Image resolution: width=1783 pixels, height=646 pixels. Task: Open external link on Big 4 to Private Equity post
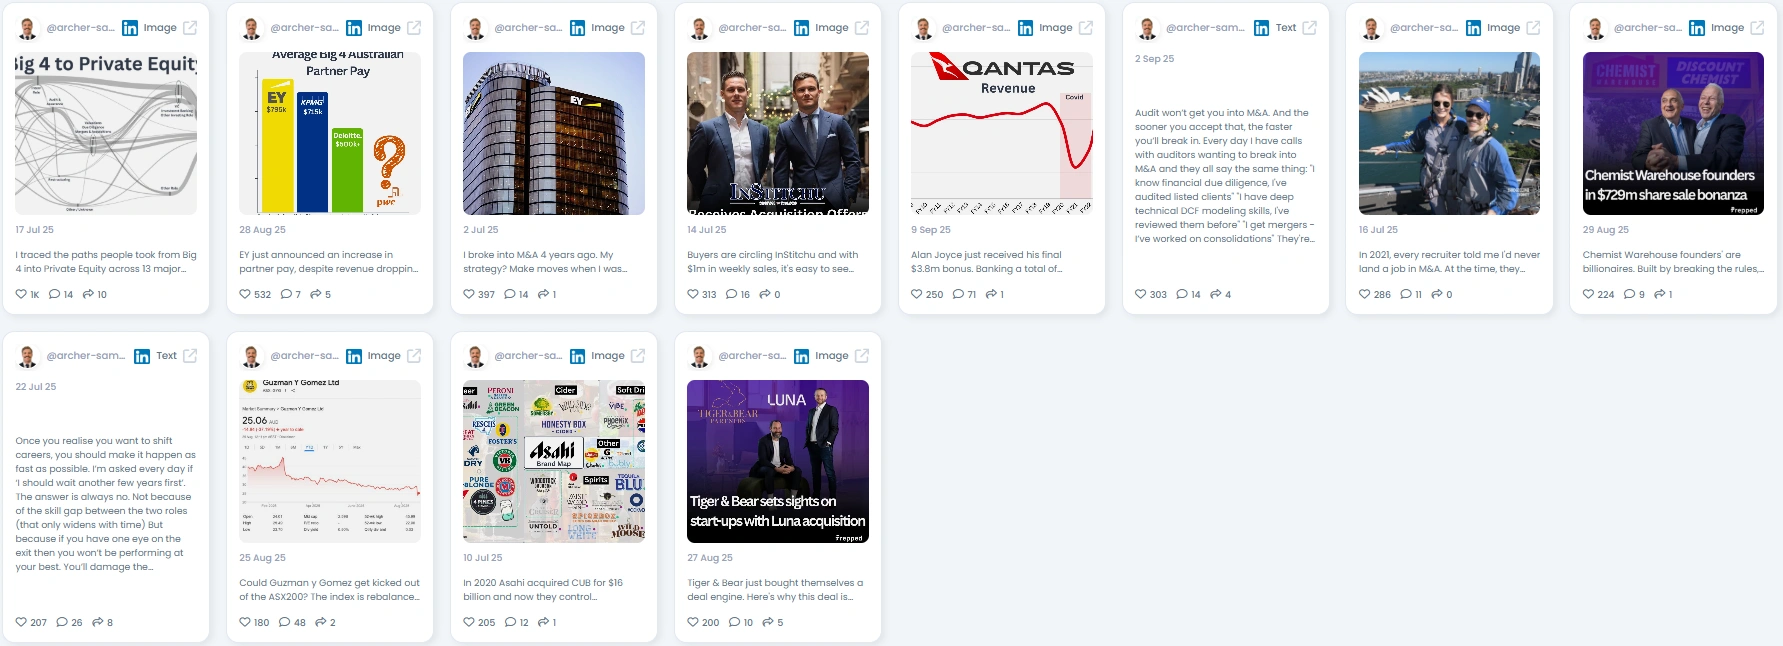[x=190, y=28]
